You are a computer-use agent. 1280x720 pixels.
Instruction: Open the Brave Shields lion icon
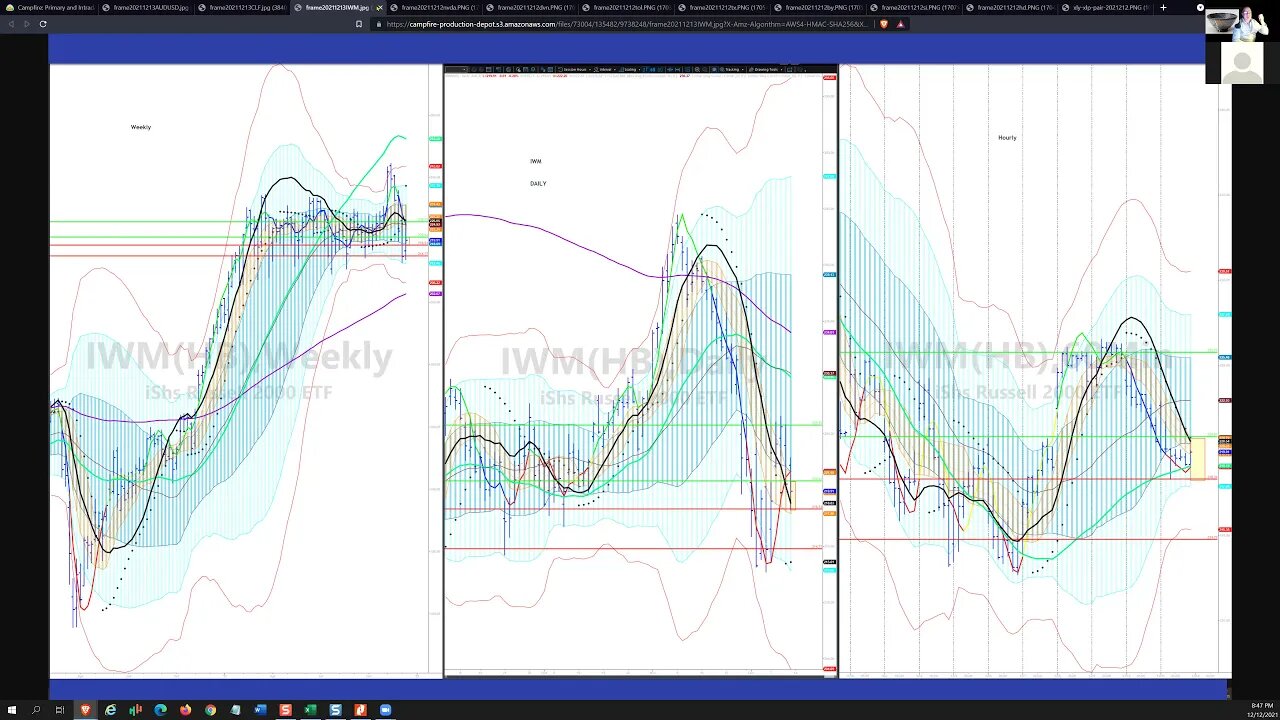(x=885, y=23)
